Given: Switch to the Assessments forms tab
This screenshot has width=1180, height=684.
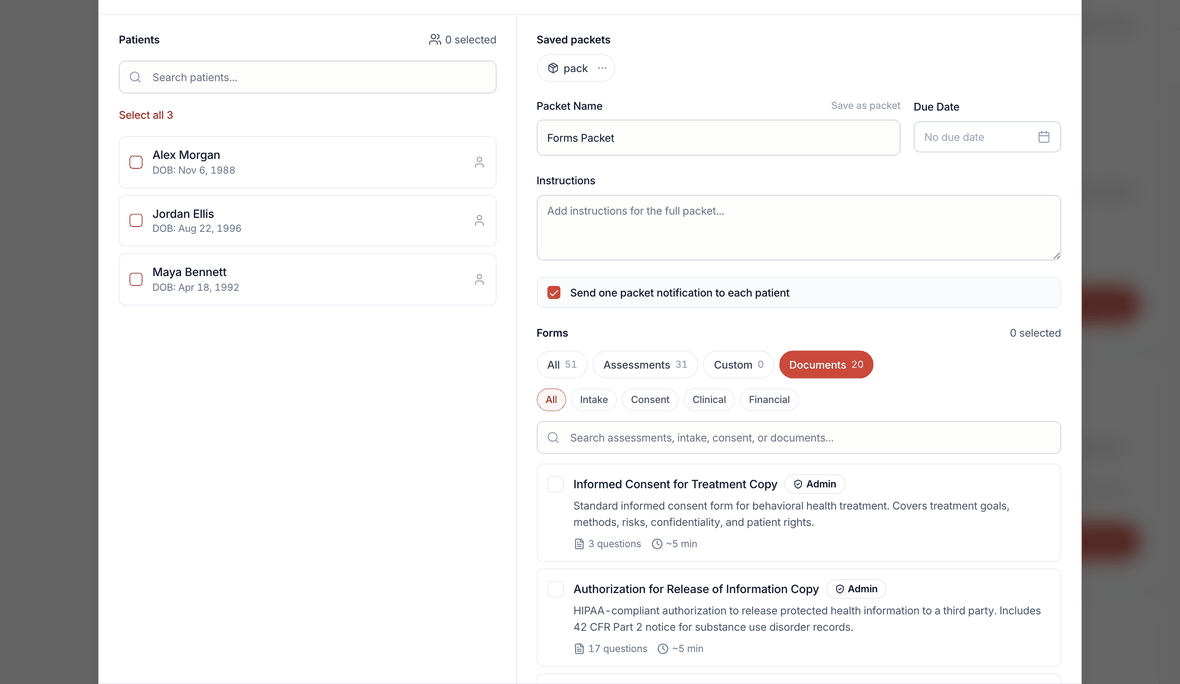Looking at the screenshot, I should (645, 365).
